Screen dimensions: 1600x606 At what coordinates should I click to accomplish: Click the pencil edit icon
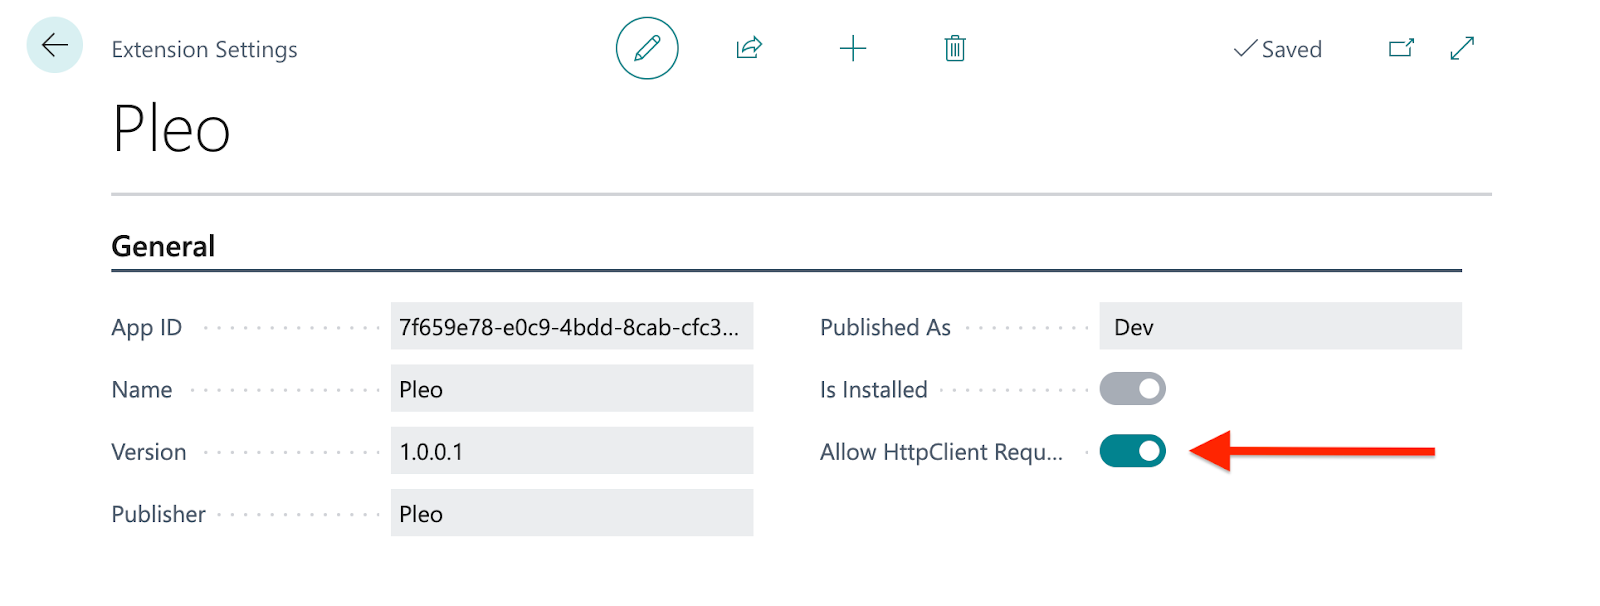click(x=647, y=48)
